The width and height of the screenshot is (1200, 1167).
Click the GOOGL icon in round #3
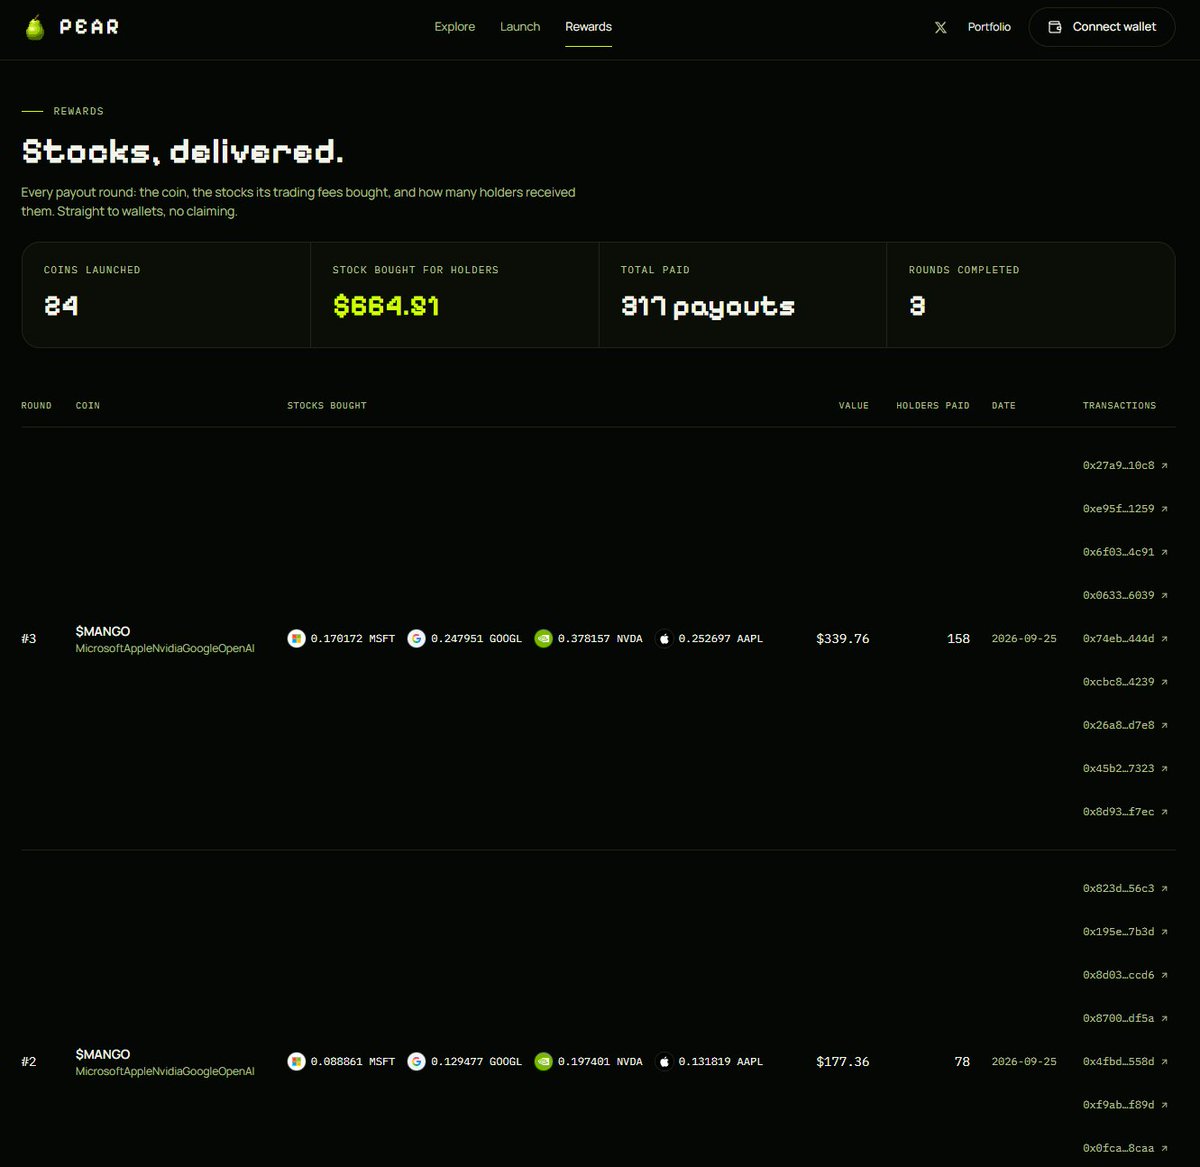click(x=416, y=638)
